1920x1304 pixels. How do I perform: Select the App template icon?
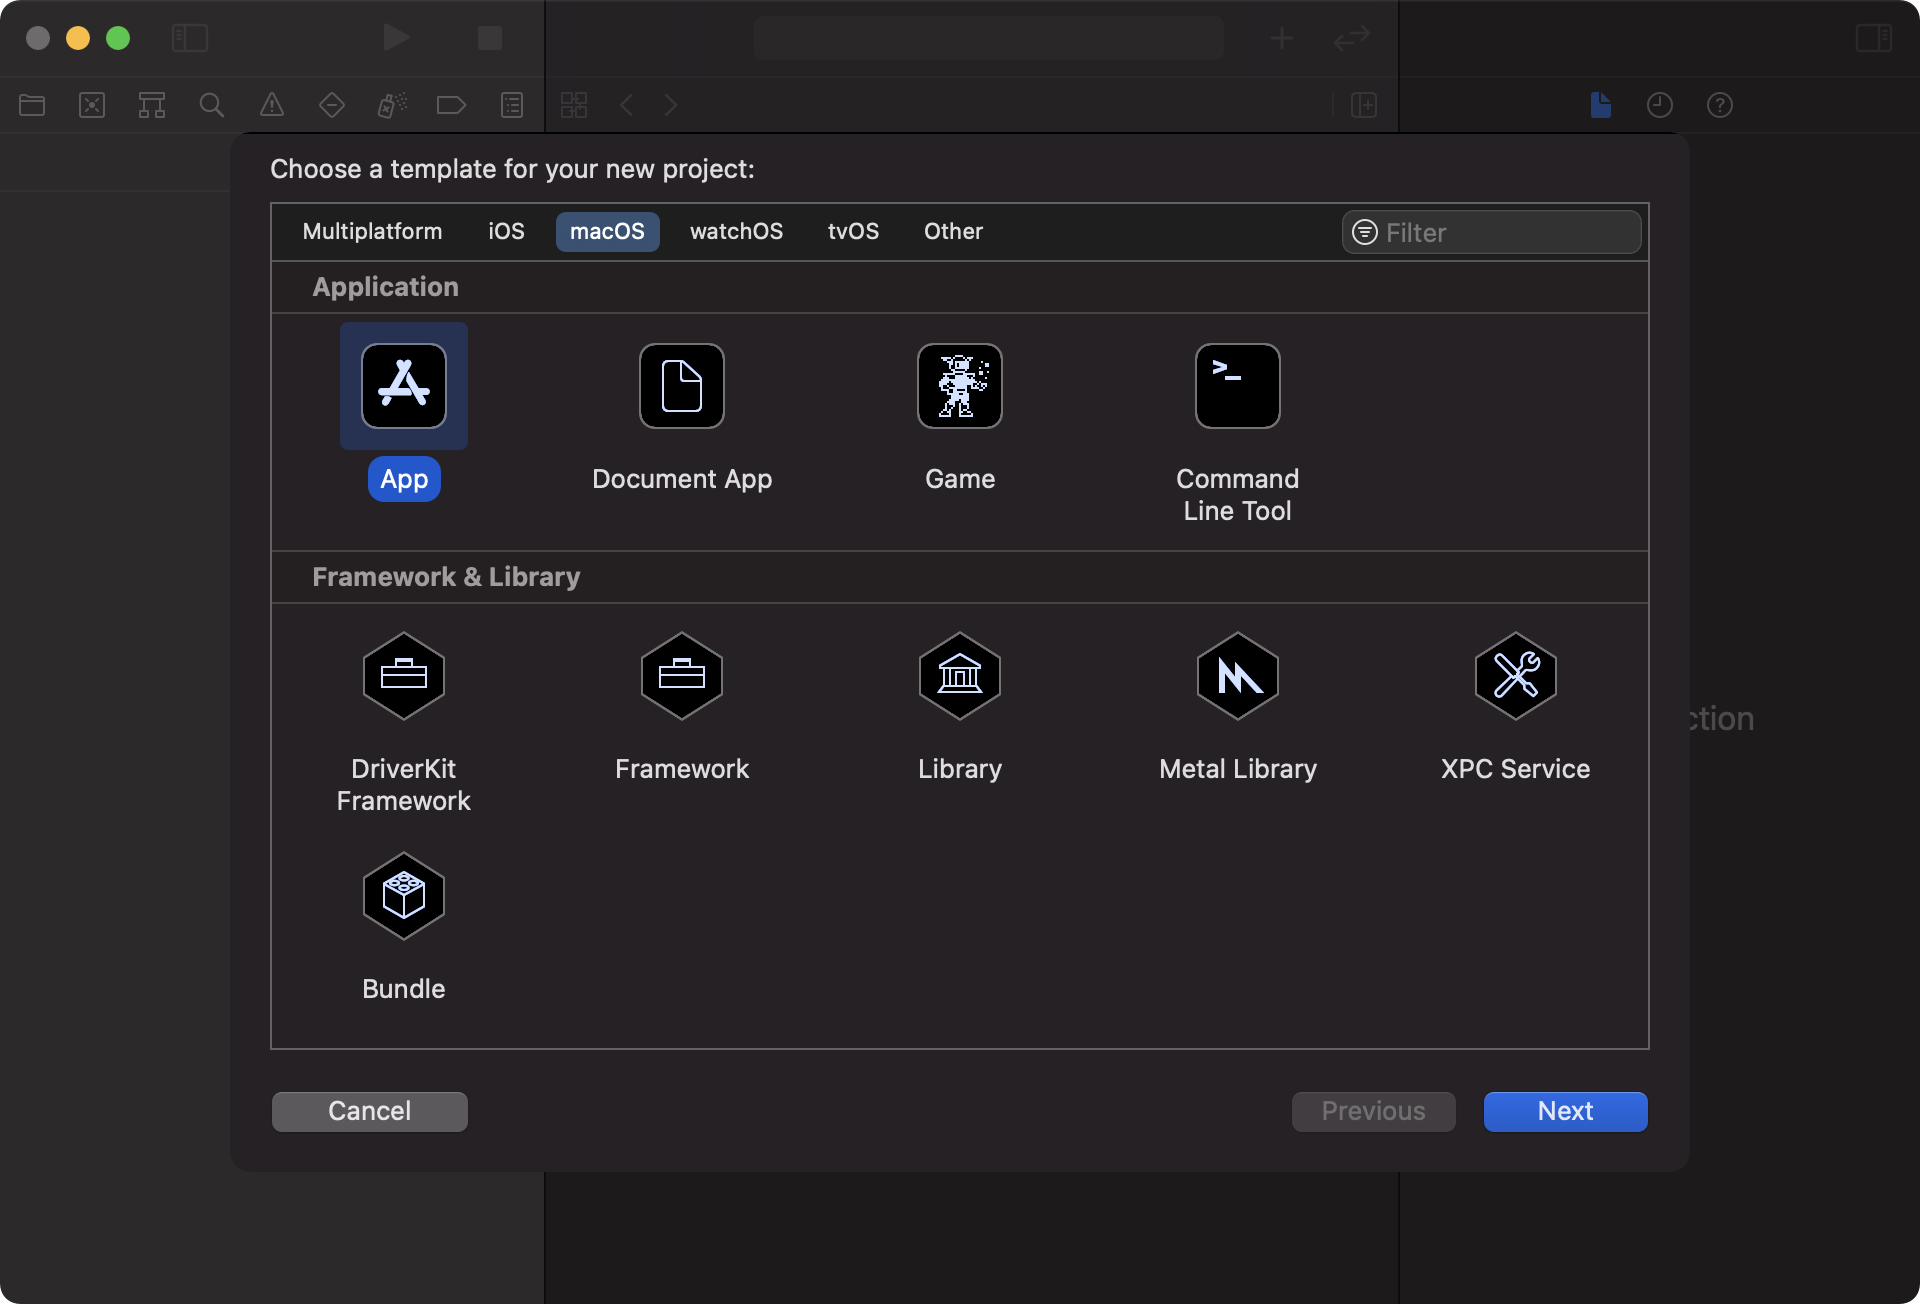[404, 386]
